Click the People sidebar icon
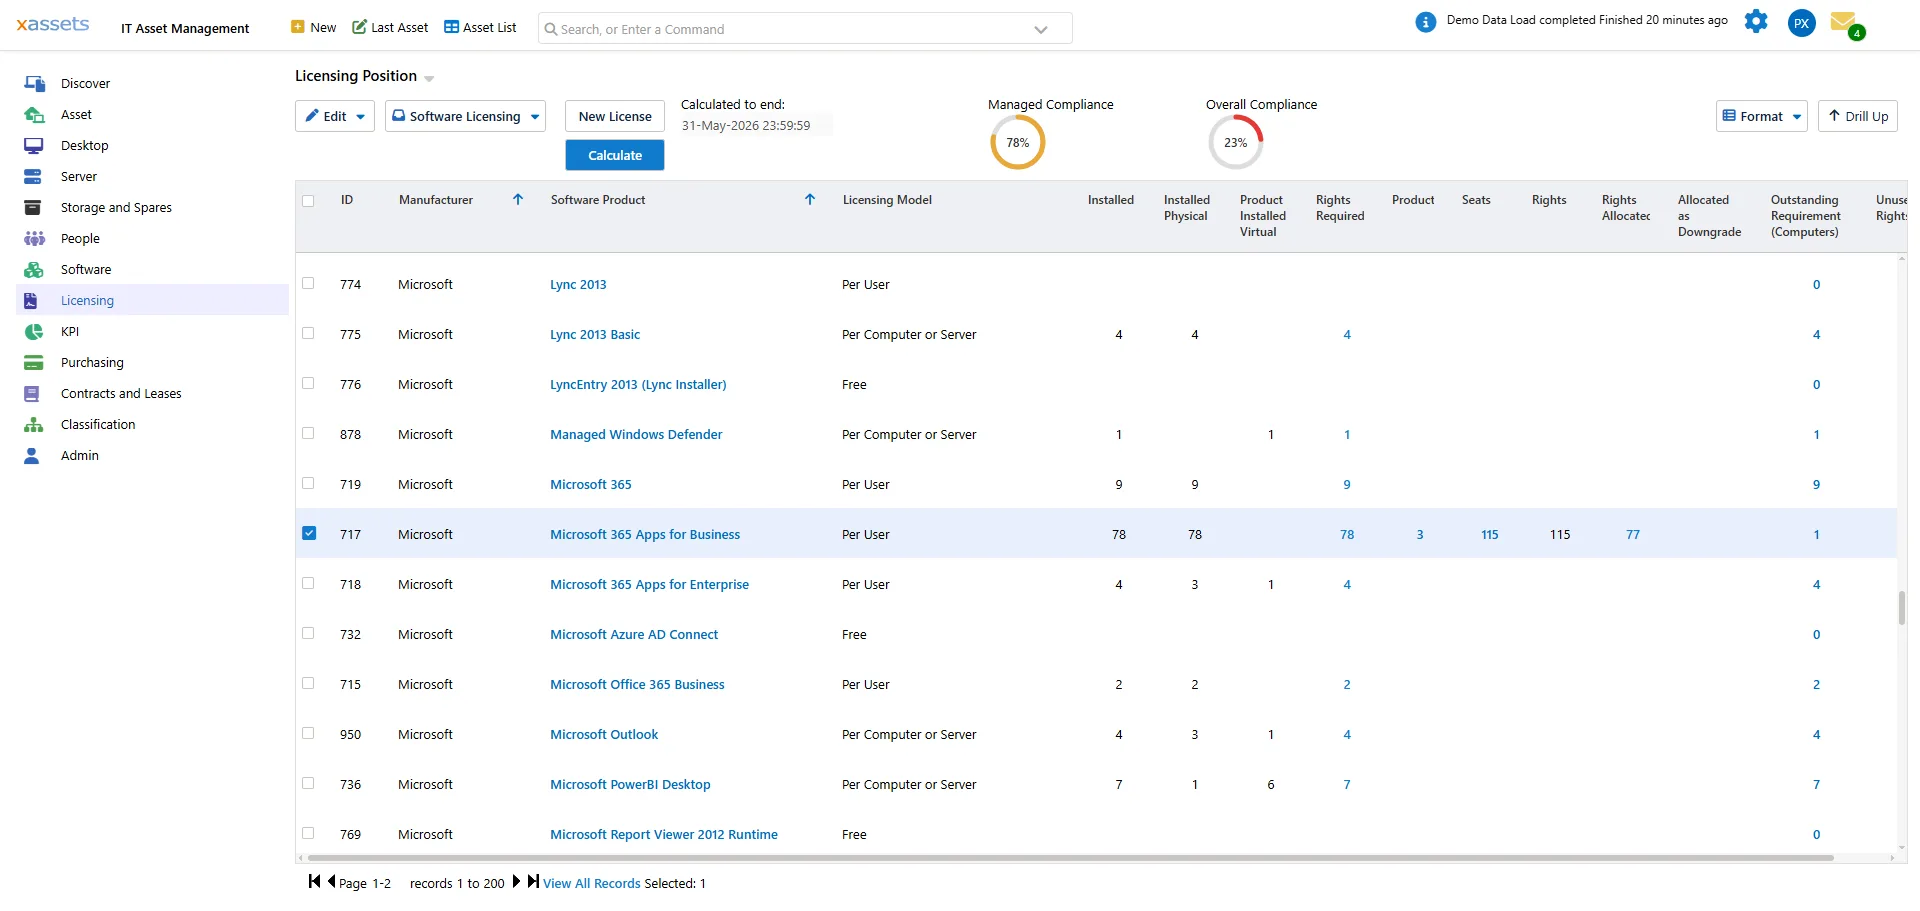 click(34, 239)
